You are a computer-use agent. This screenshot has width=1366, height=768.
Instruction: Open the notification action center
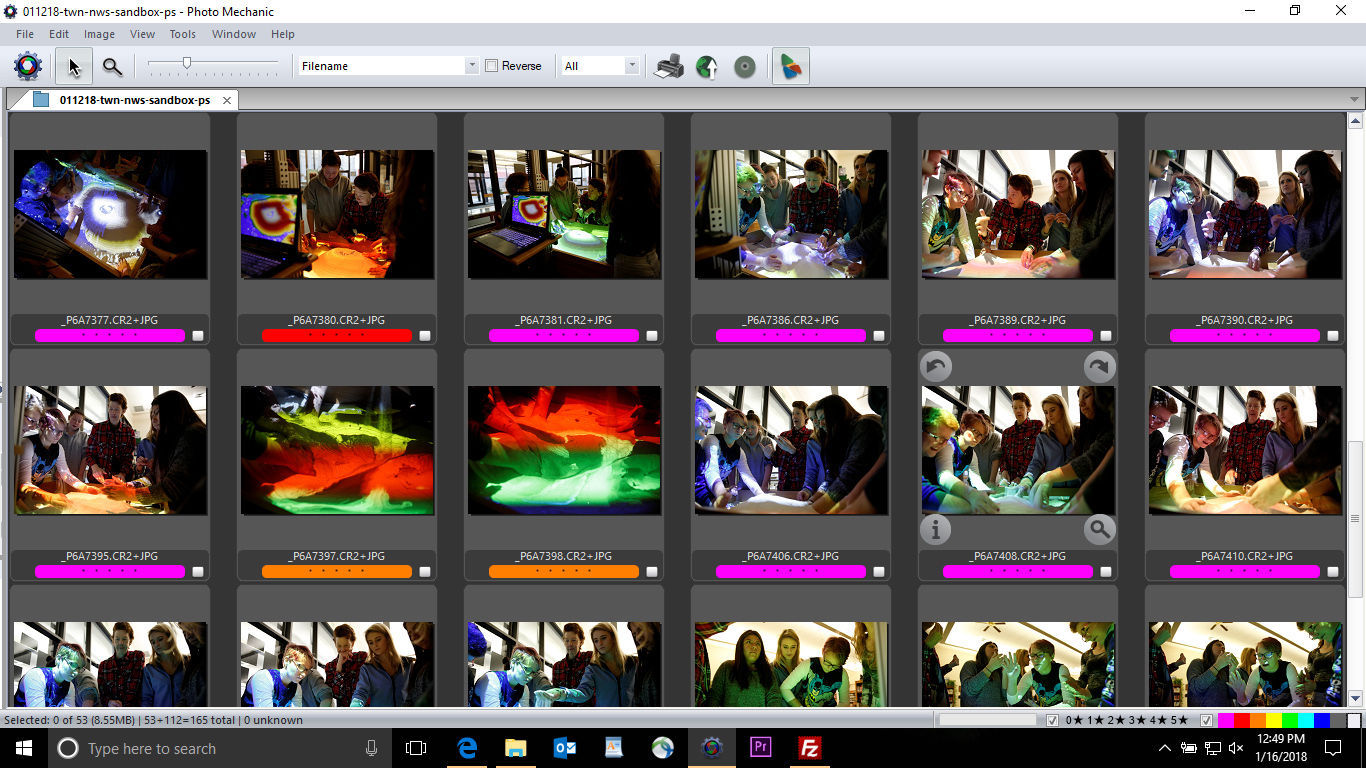click(1333, 748)
